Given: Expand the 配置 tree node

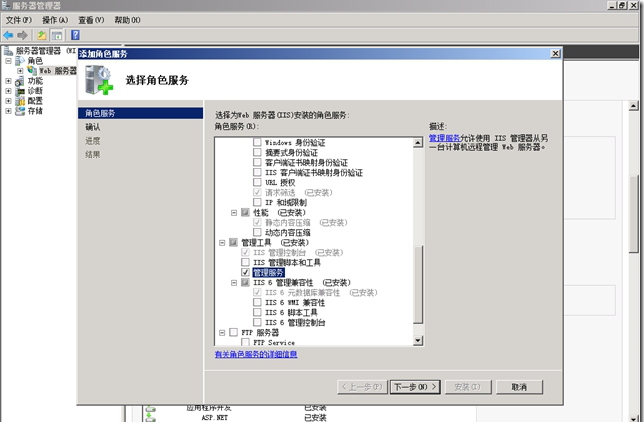Looking at the screenshot, I should [8, 101].
